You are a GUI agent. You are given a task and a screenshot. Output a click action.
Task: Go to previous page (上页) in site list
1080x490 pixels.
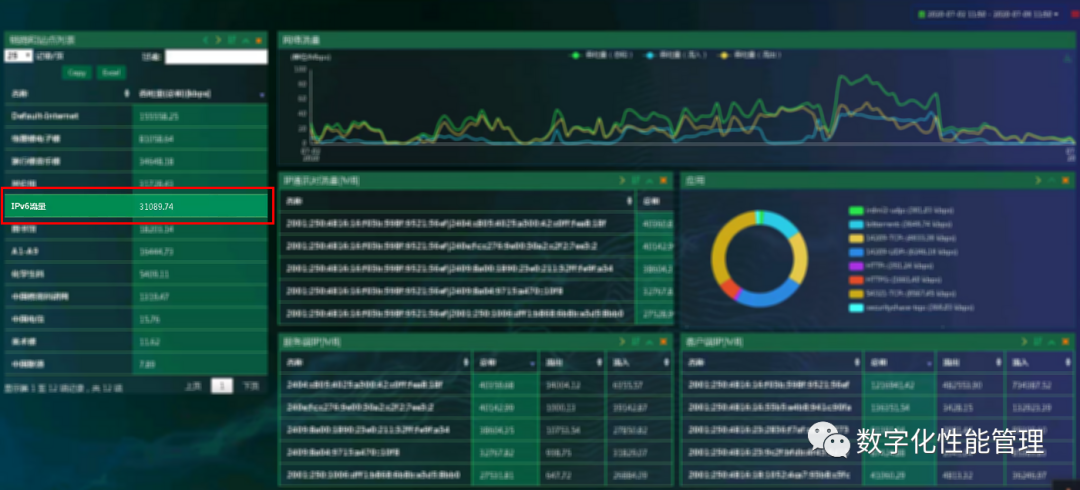193,387
